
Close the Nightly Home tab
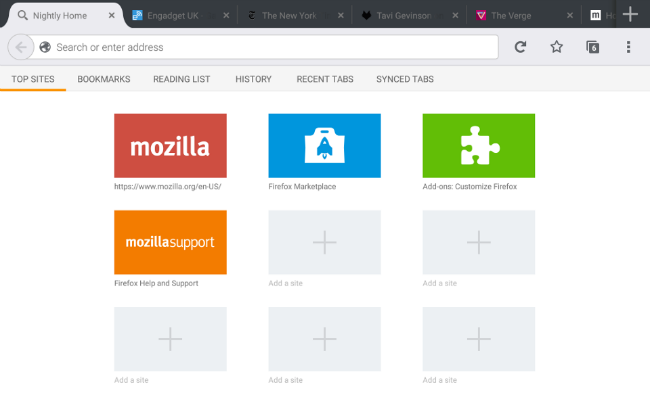tap(112, 16)
